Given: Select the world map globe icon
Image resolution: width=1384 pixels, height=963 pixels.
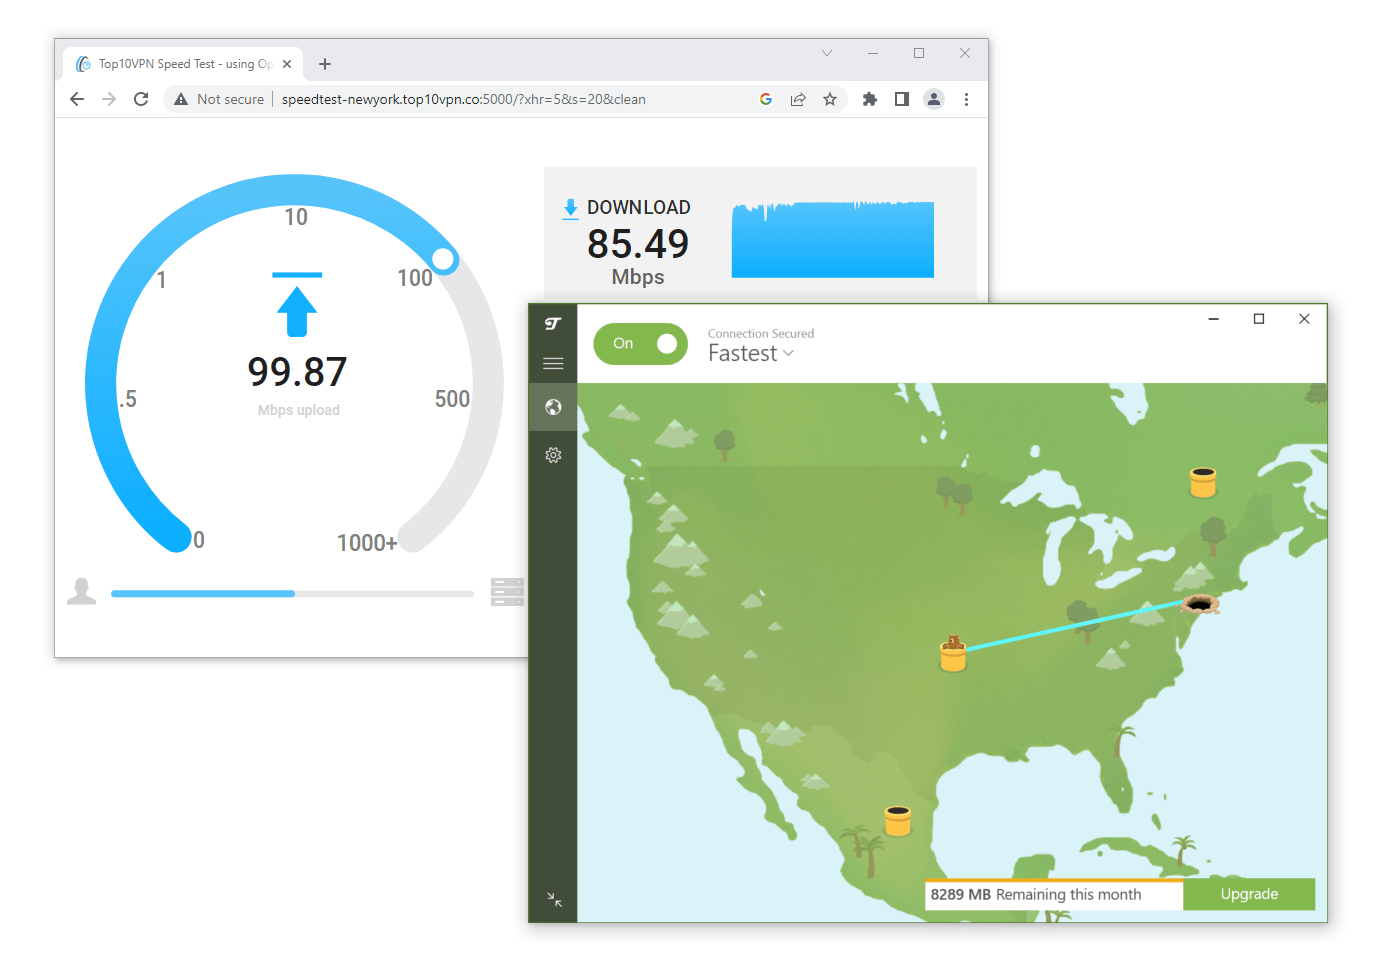Looking at the screenshot, I should point(553,407).
